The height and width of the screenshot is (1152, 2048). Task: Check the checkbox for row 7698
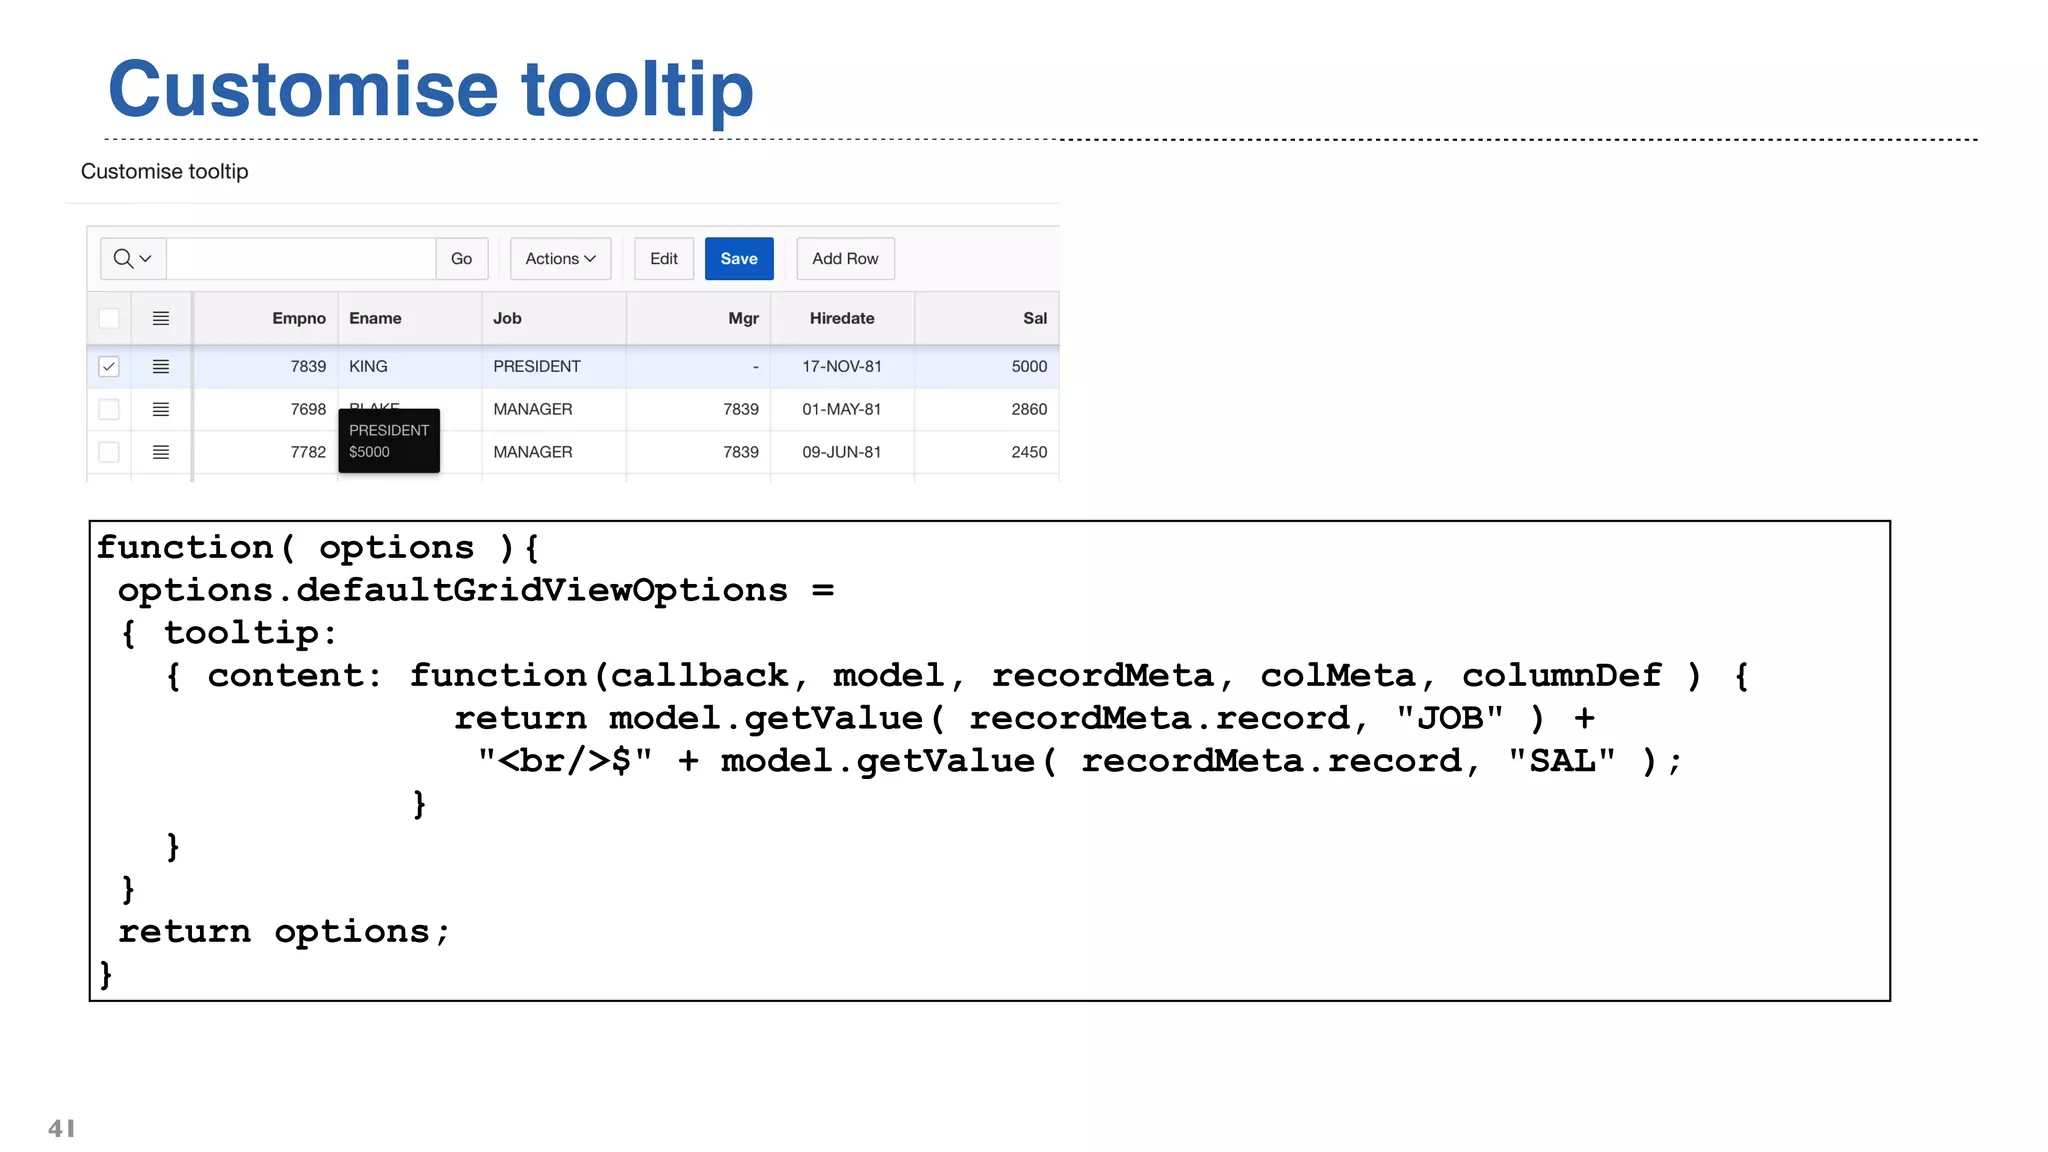109,409
